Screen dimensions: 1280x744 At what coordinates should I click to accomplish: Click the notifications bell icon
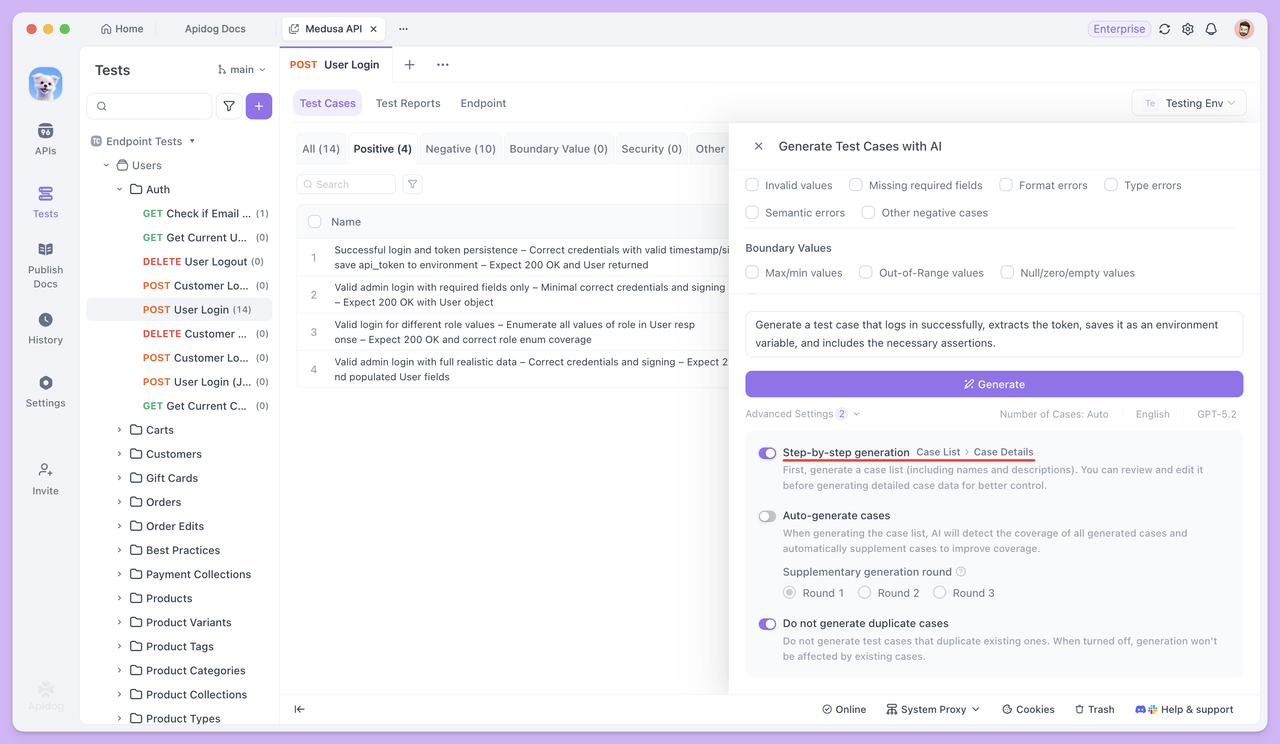pyautogui.click(x=1211, y=29)
